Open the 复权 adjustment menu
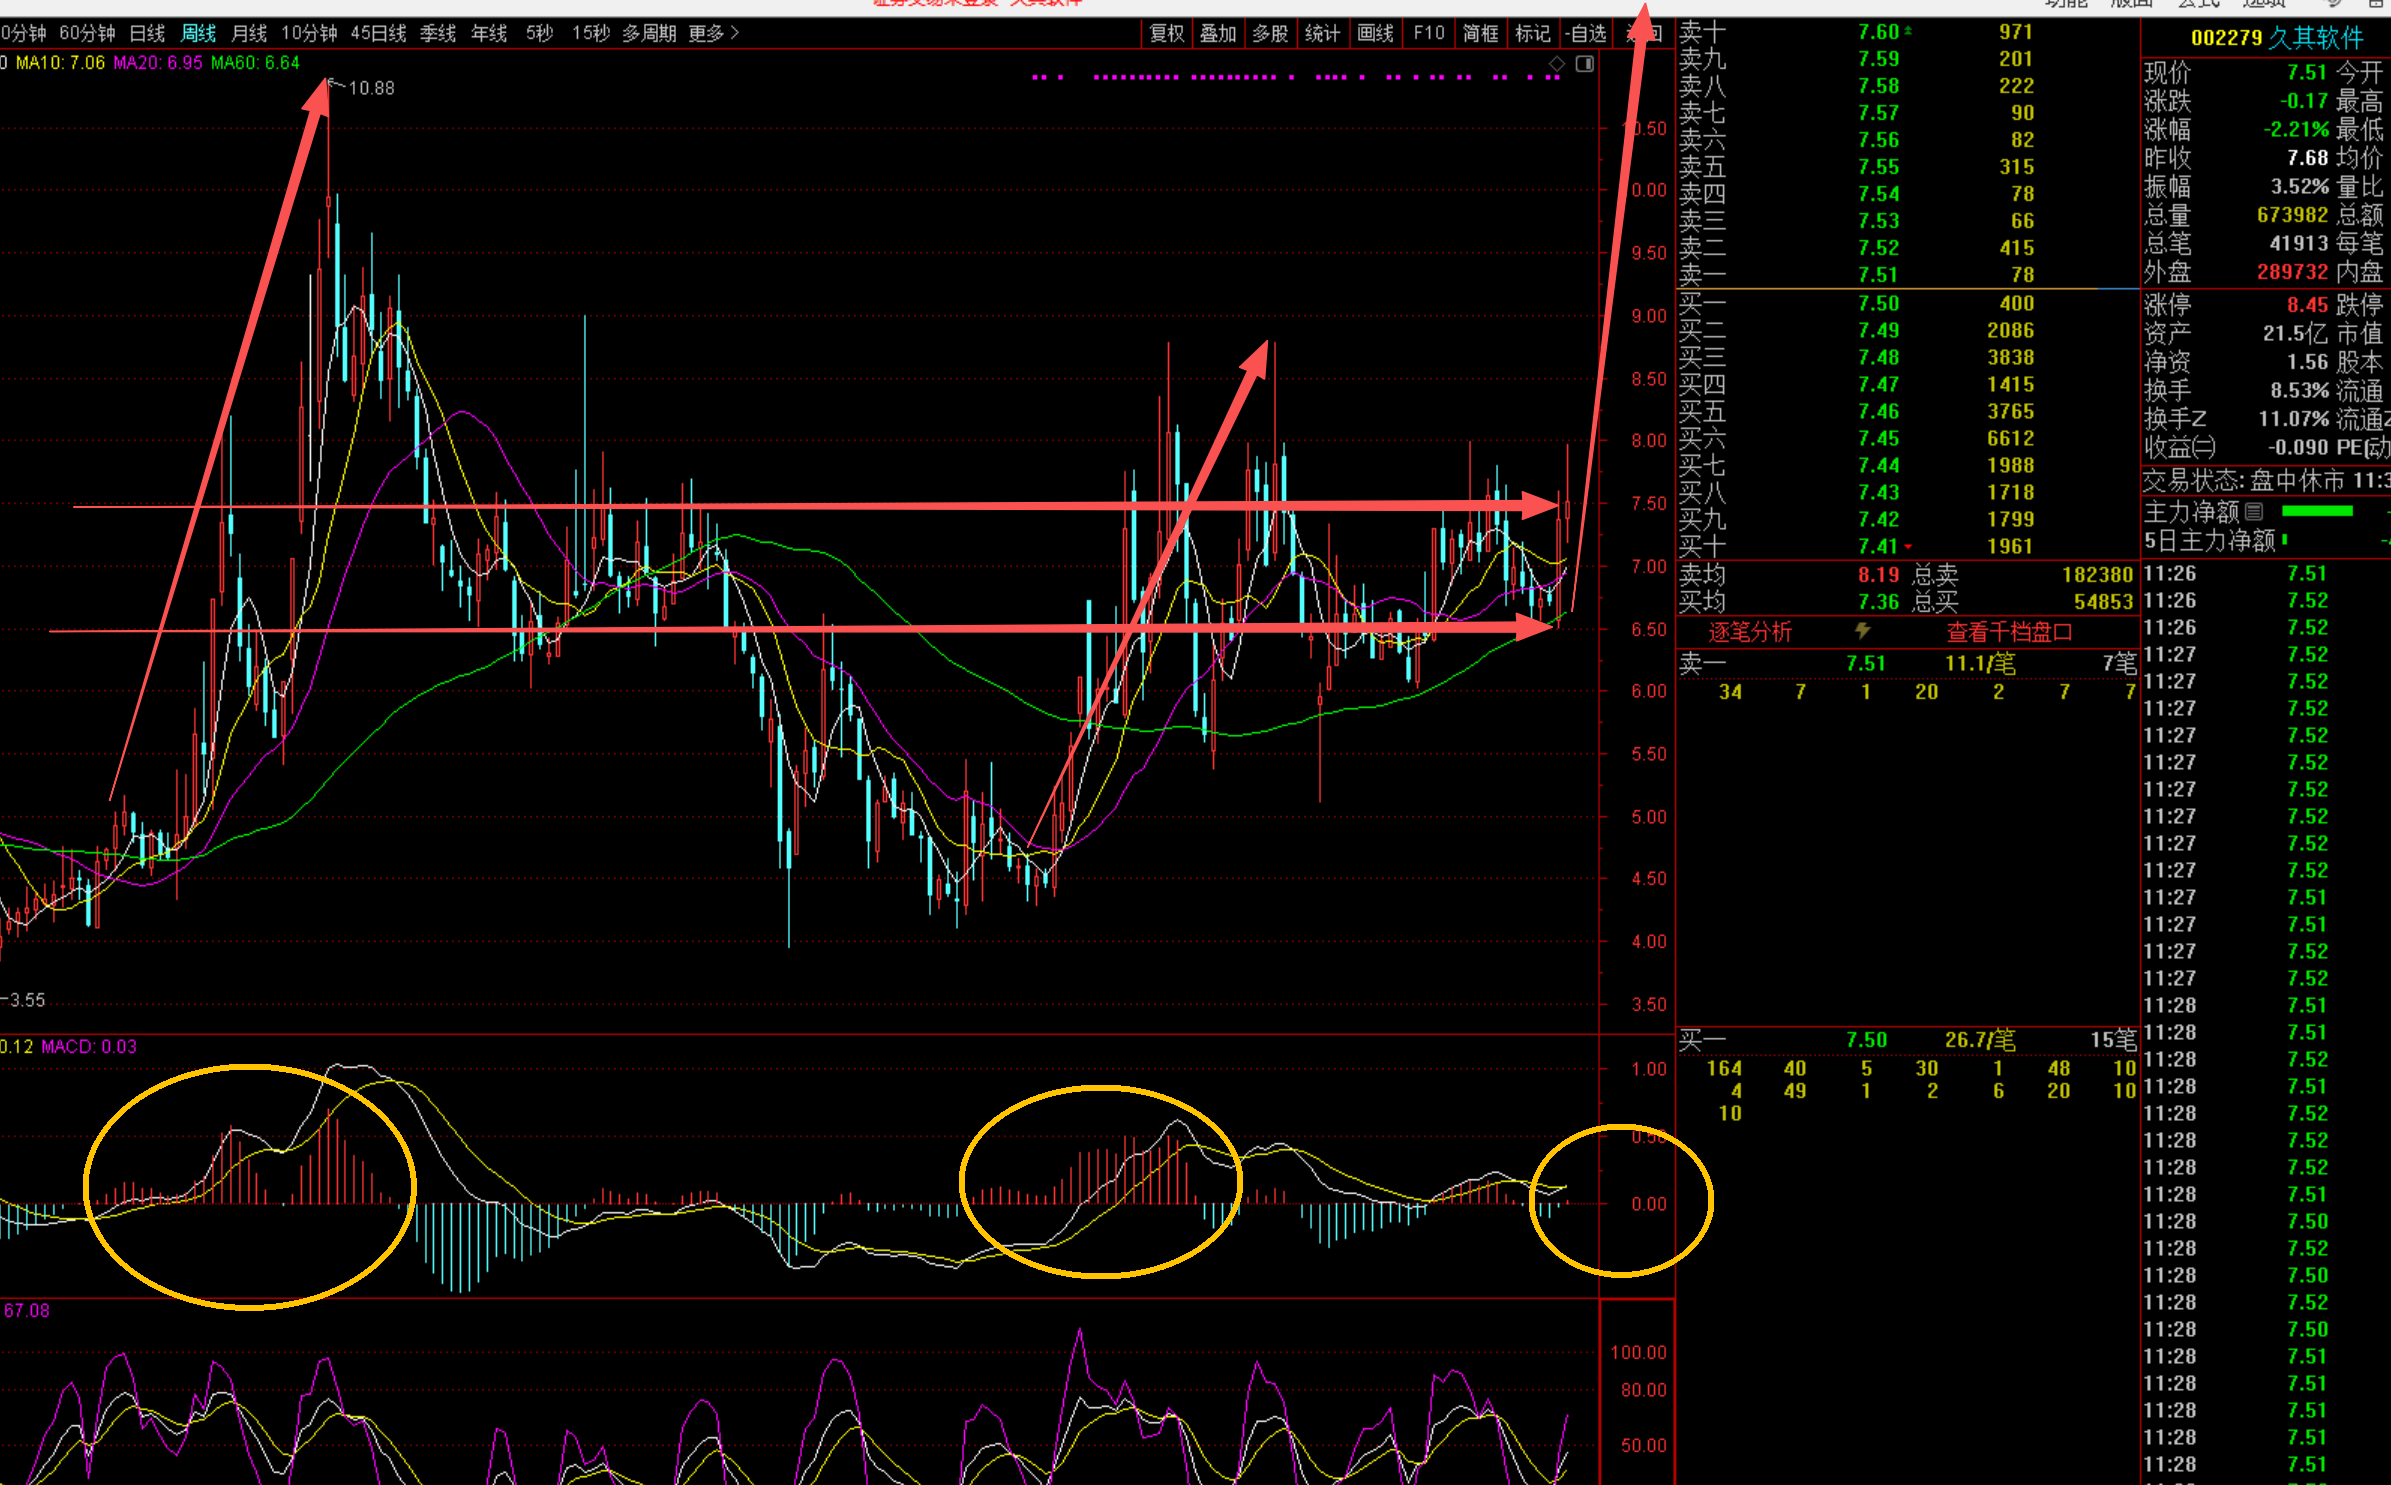 (1167, 33)
